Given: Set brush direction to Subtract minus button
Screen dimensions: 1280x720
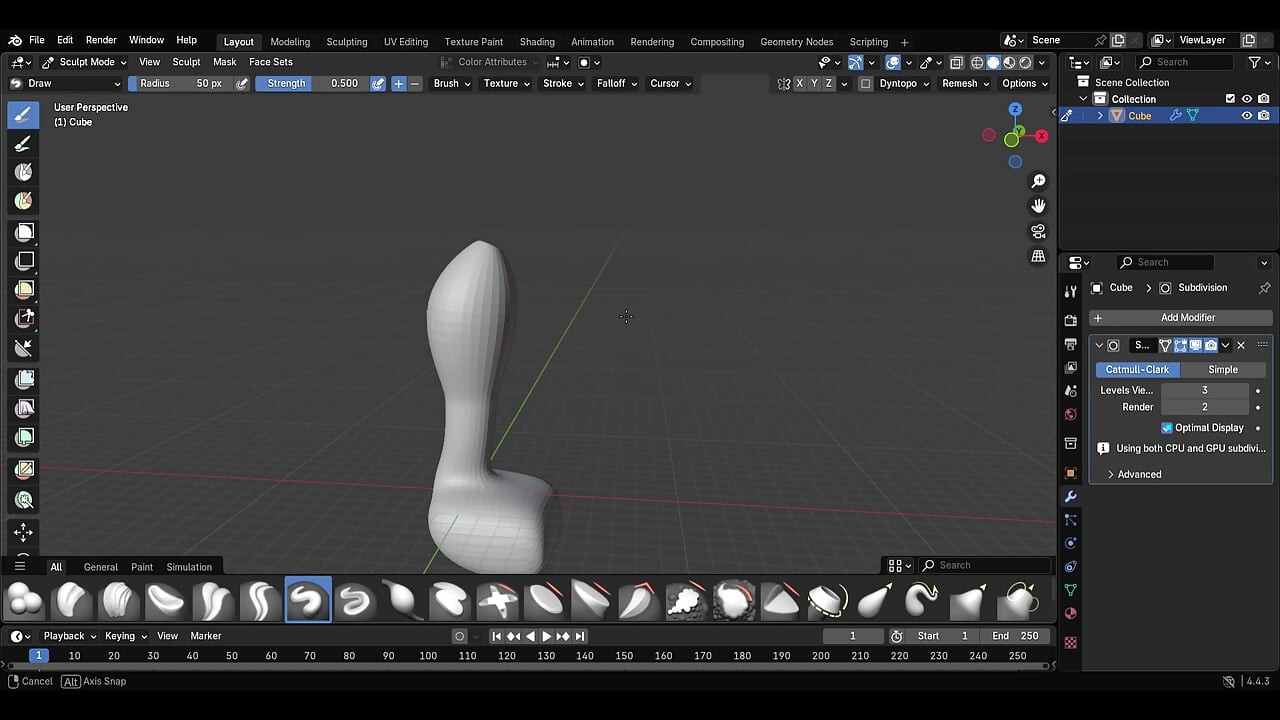Looking at the screenshot, I should (415, 84).
